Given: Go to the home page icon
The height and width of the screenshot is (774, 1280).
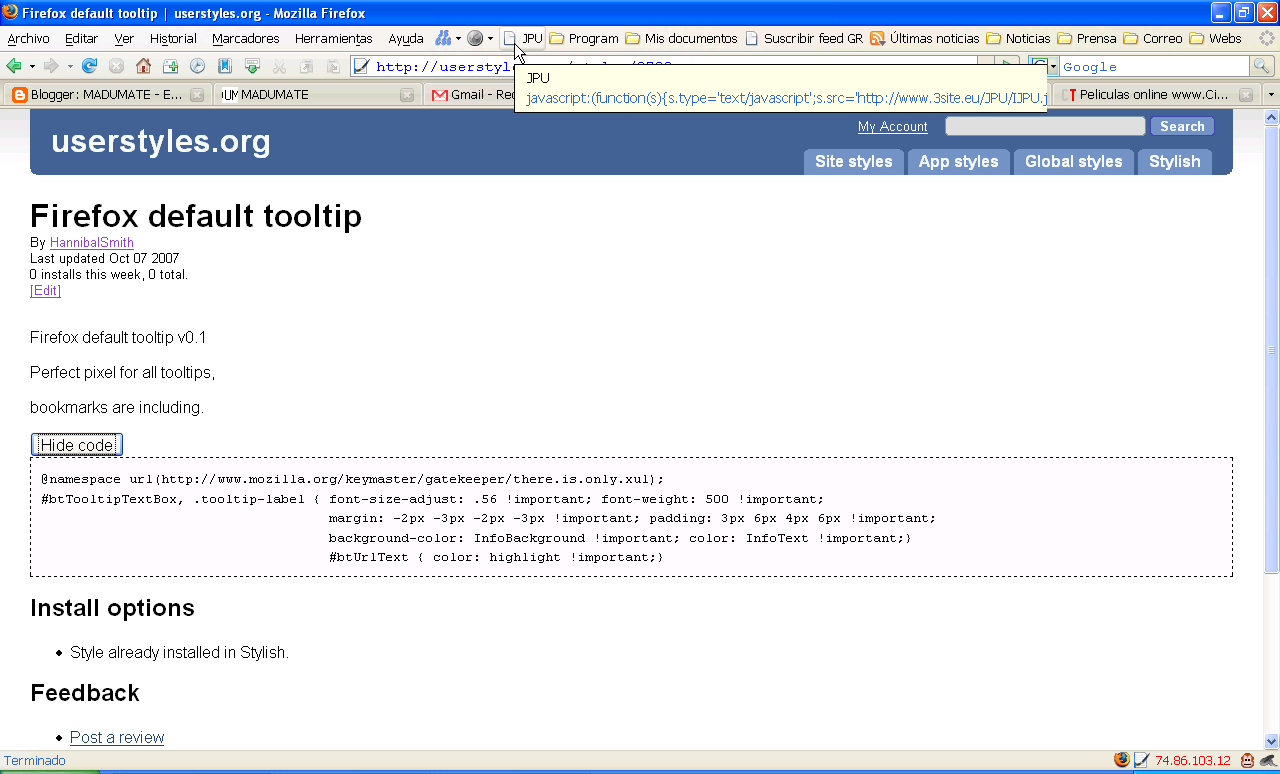Looking at the screenshot, I should [x=143, y=66].
